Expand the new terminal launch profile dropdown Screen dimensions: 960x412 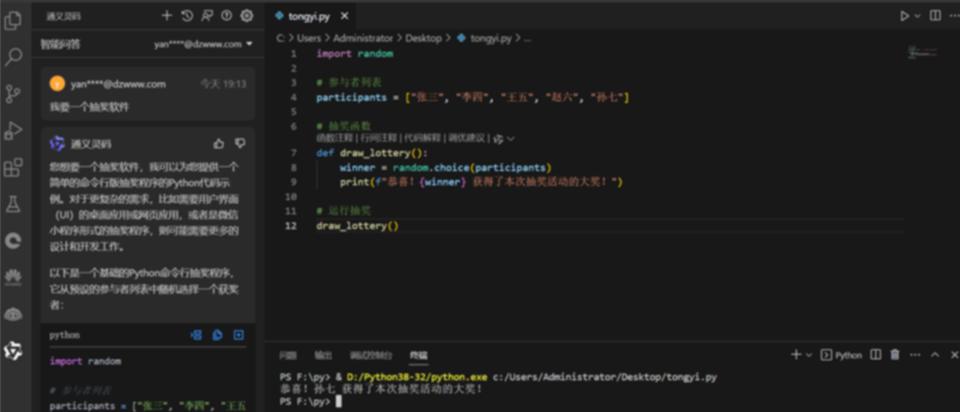click(809, 355)
